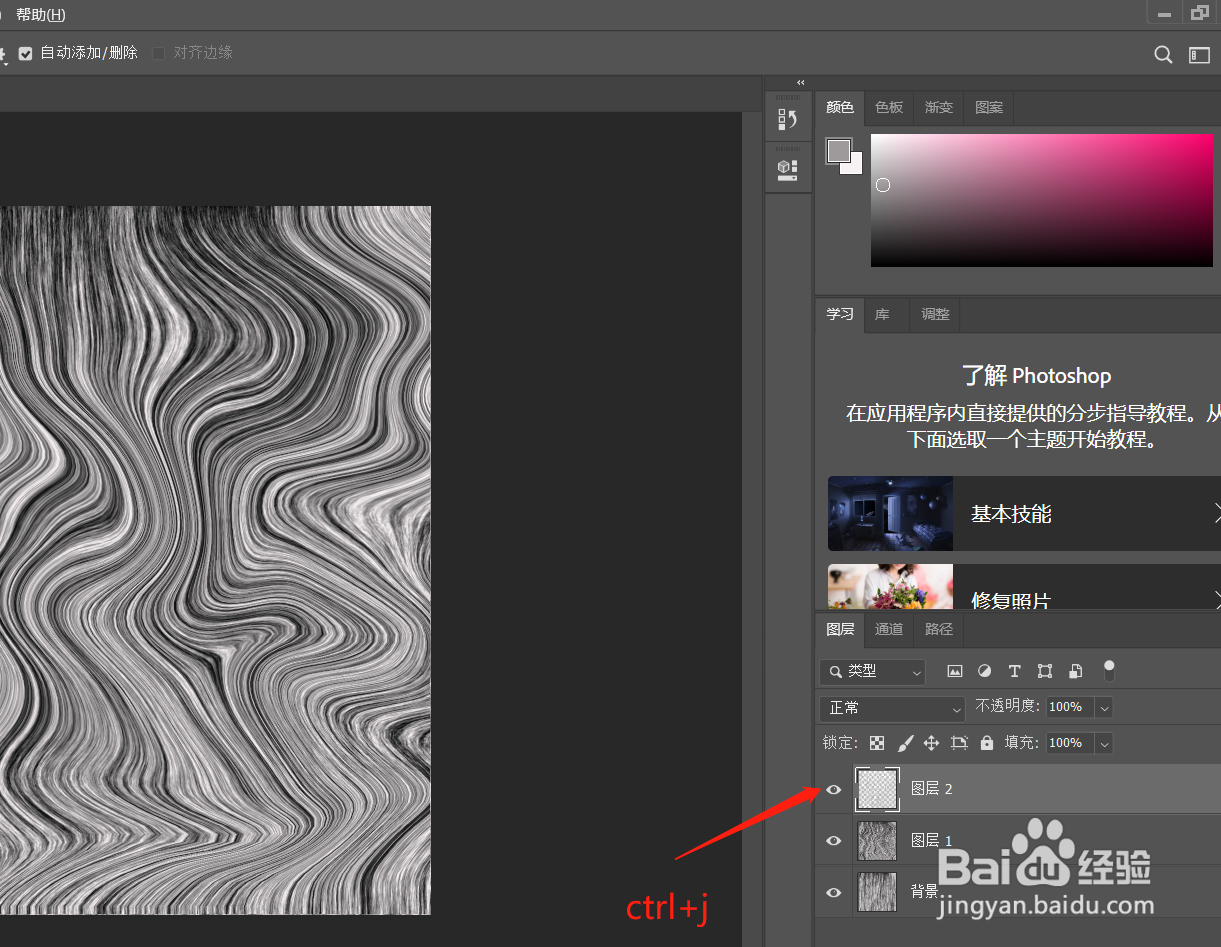Lock transparent pixels checkerboard icon
The image size is (1221, 947).
click(x=877, y=743)
